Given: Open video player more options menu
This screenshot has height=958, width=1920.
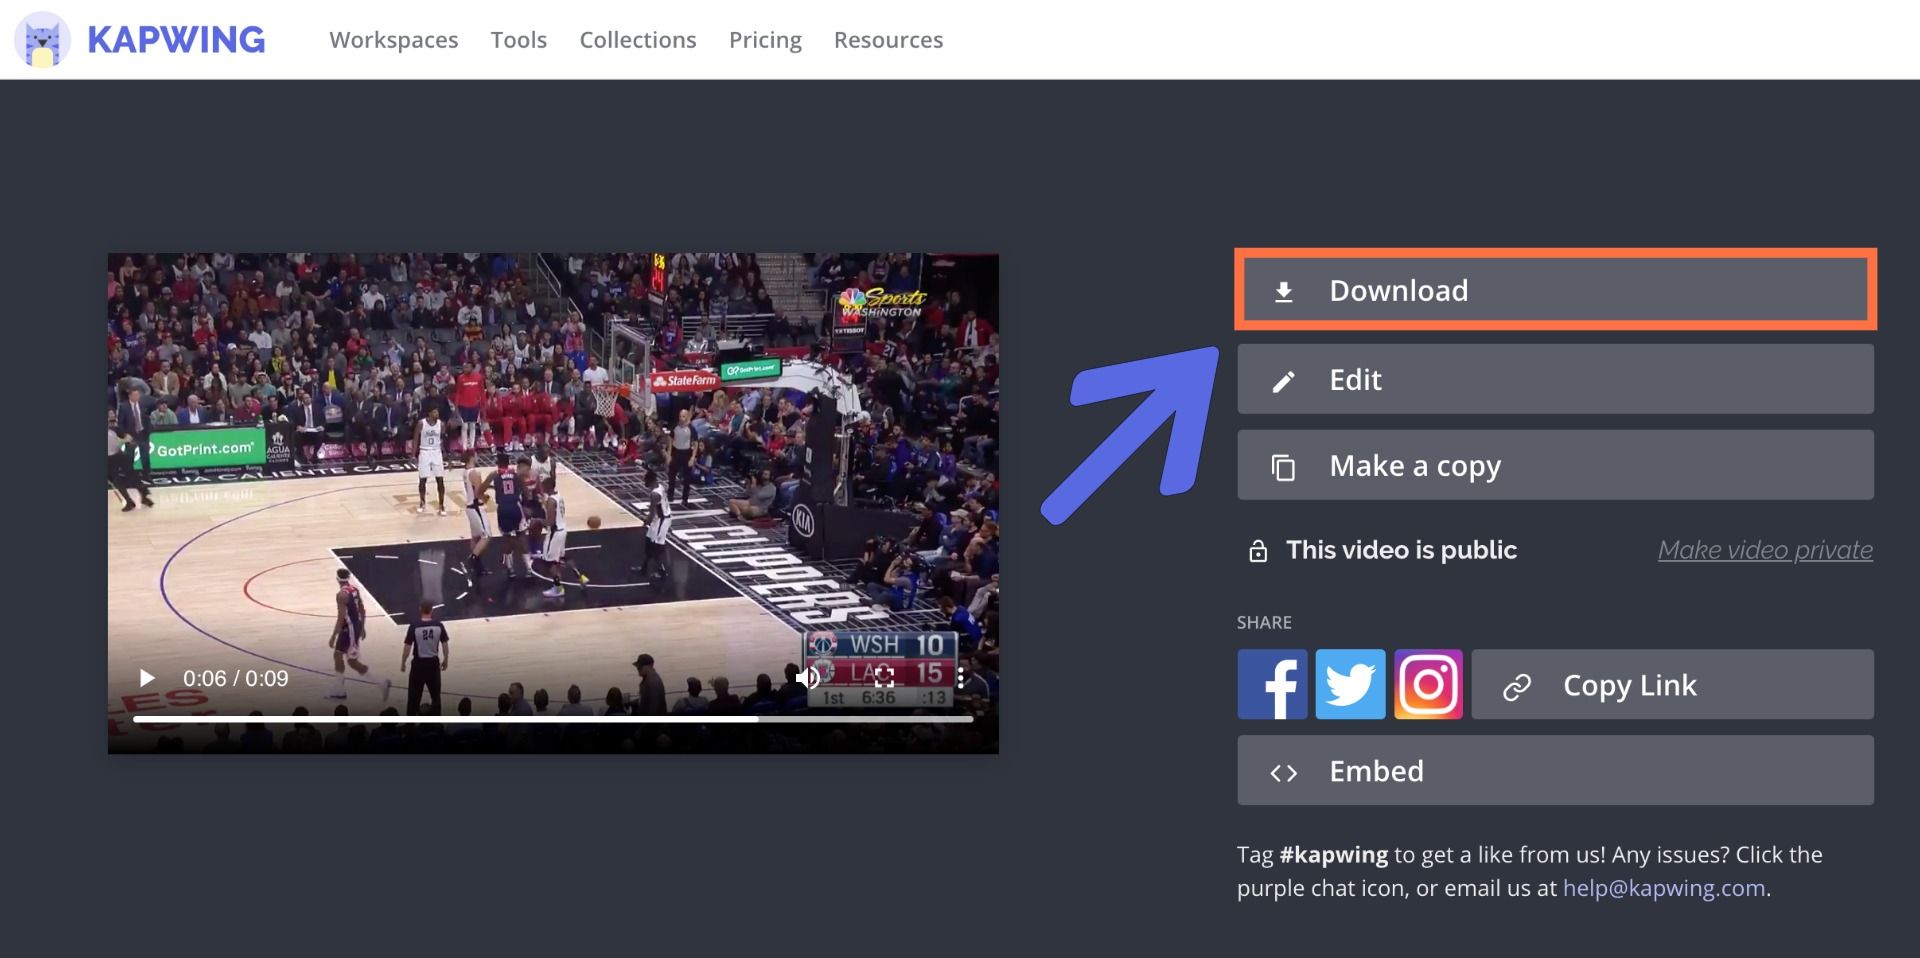Looking at the screenshot, I should (960, 678).
